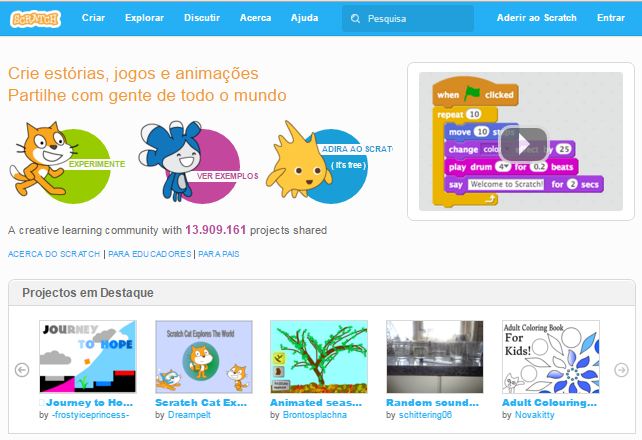The height and width of the screenshot is (440, 642).
Task: Click the search magnifier icon
Action: (355, 18)
